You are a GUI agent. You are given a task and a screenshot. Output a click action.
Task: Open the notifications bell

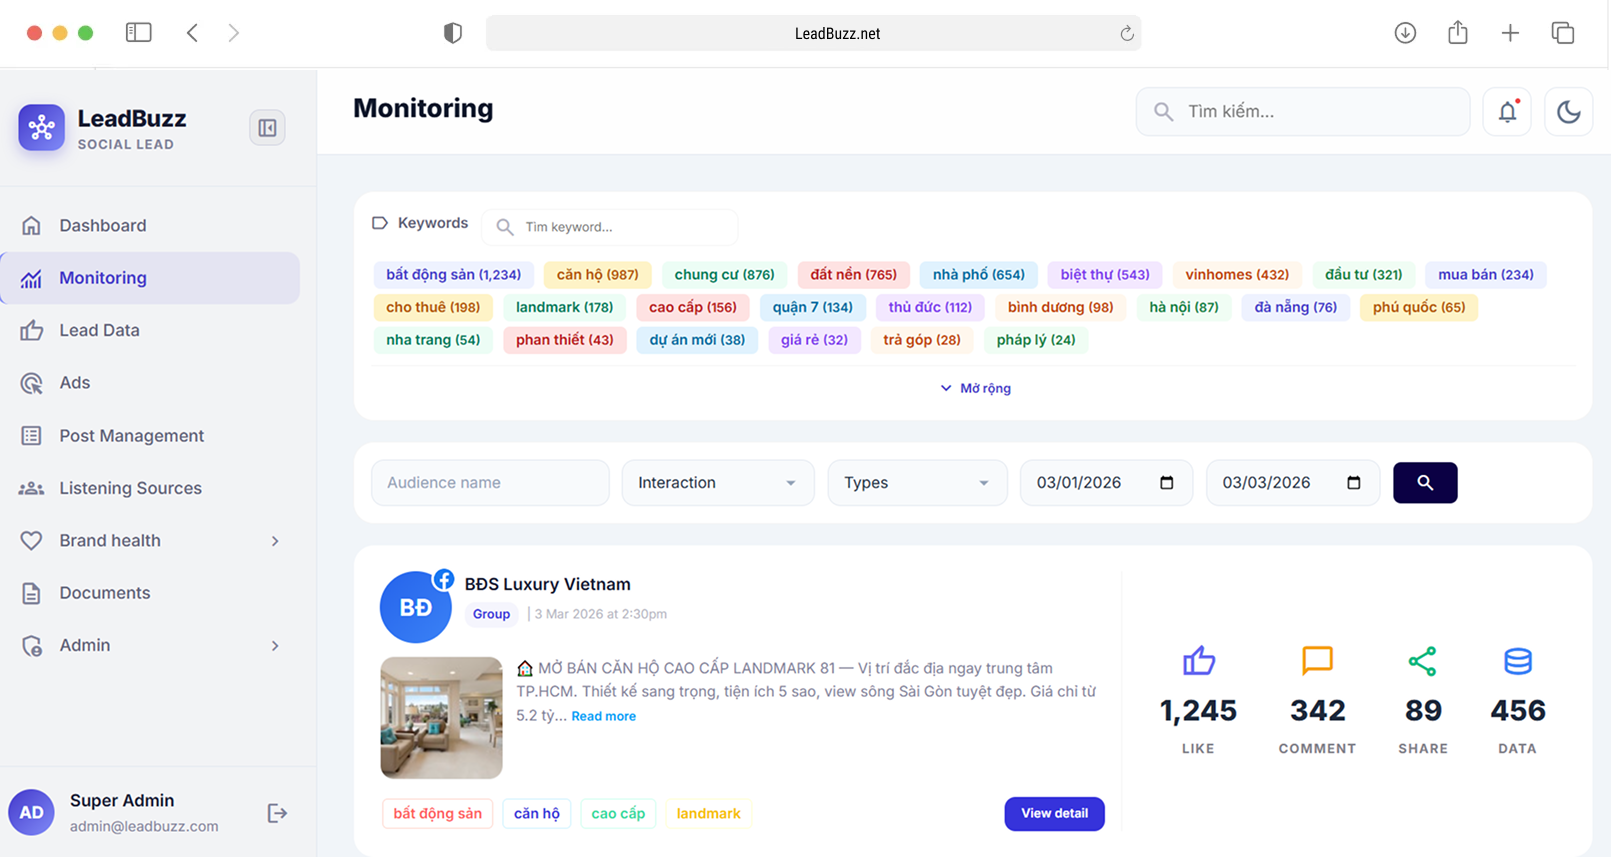click(x=1507, y=112)
